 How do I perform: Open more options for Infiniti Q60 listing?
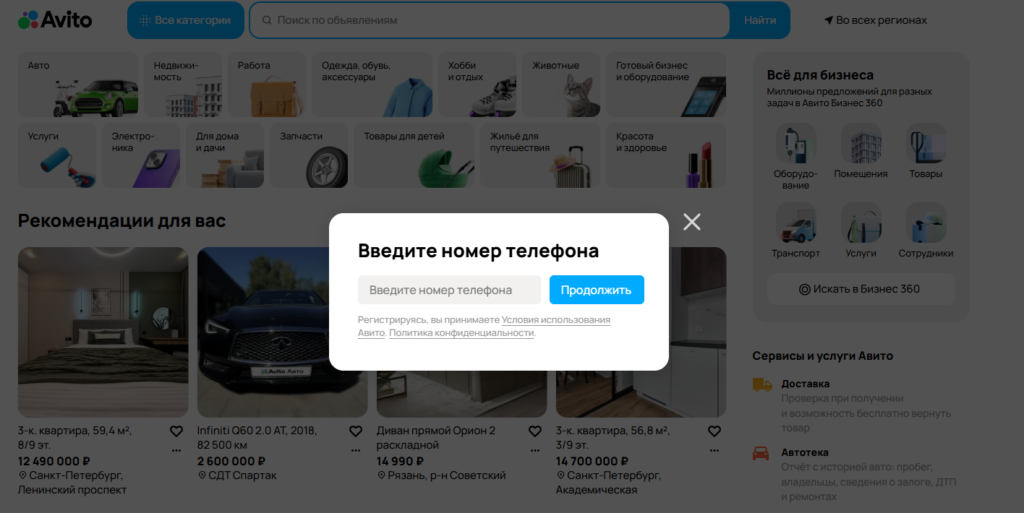click(x=355, y=450)
